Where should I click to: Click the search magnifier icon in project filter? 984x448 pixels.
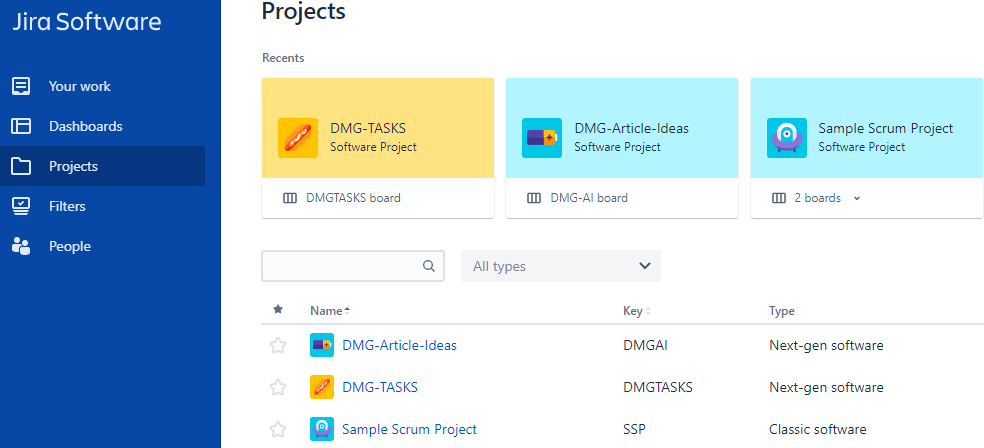click(429, 266)
